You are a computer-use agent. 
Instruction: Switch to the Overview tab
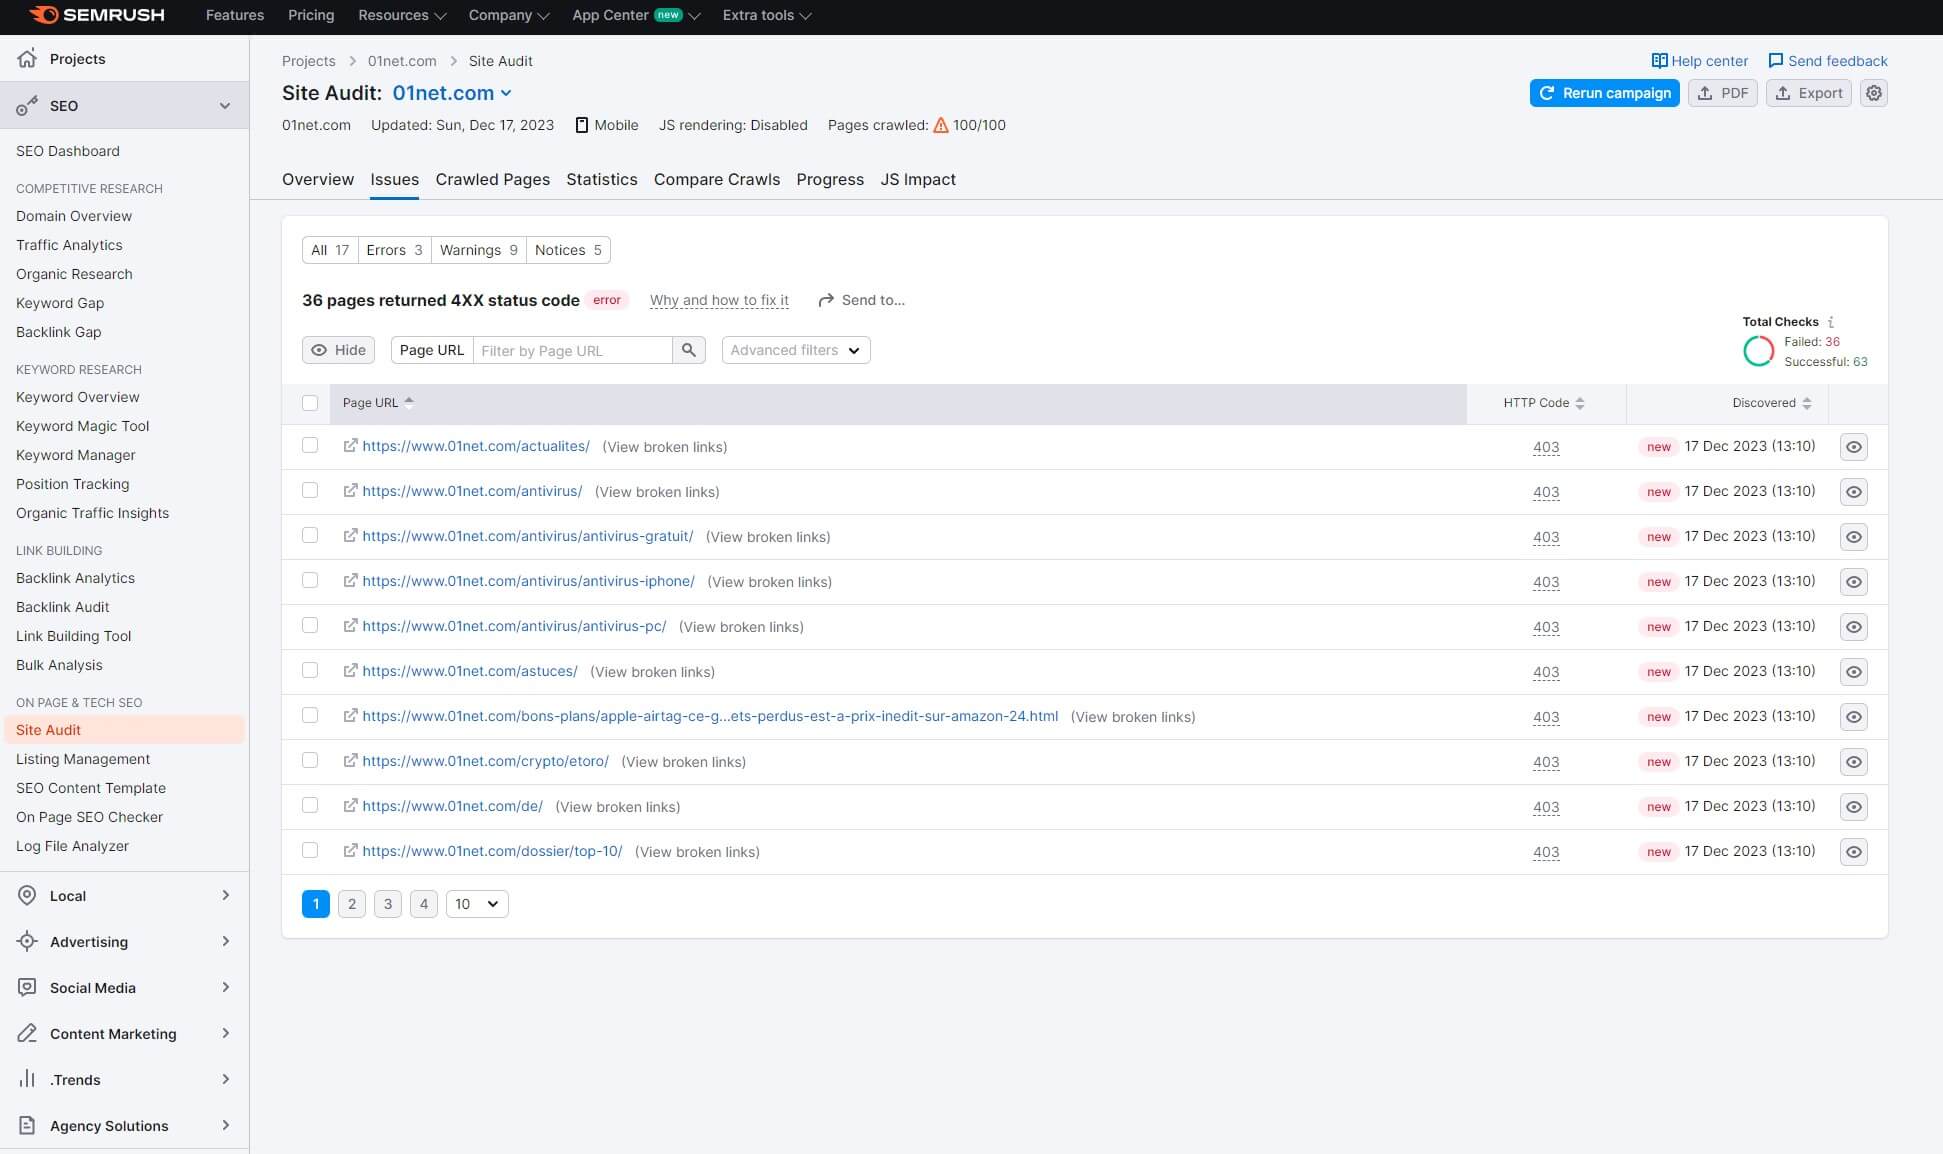click(x=317, y=179)
